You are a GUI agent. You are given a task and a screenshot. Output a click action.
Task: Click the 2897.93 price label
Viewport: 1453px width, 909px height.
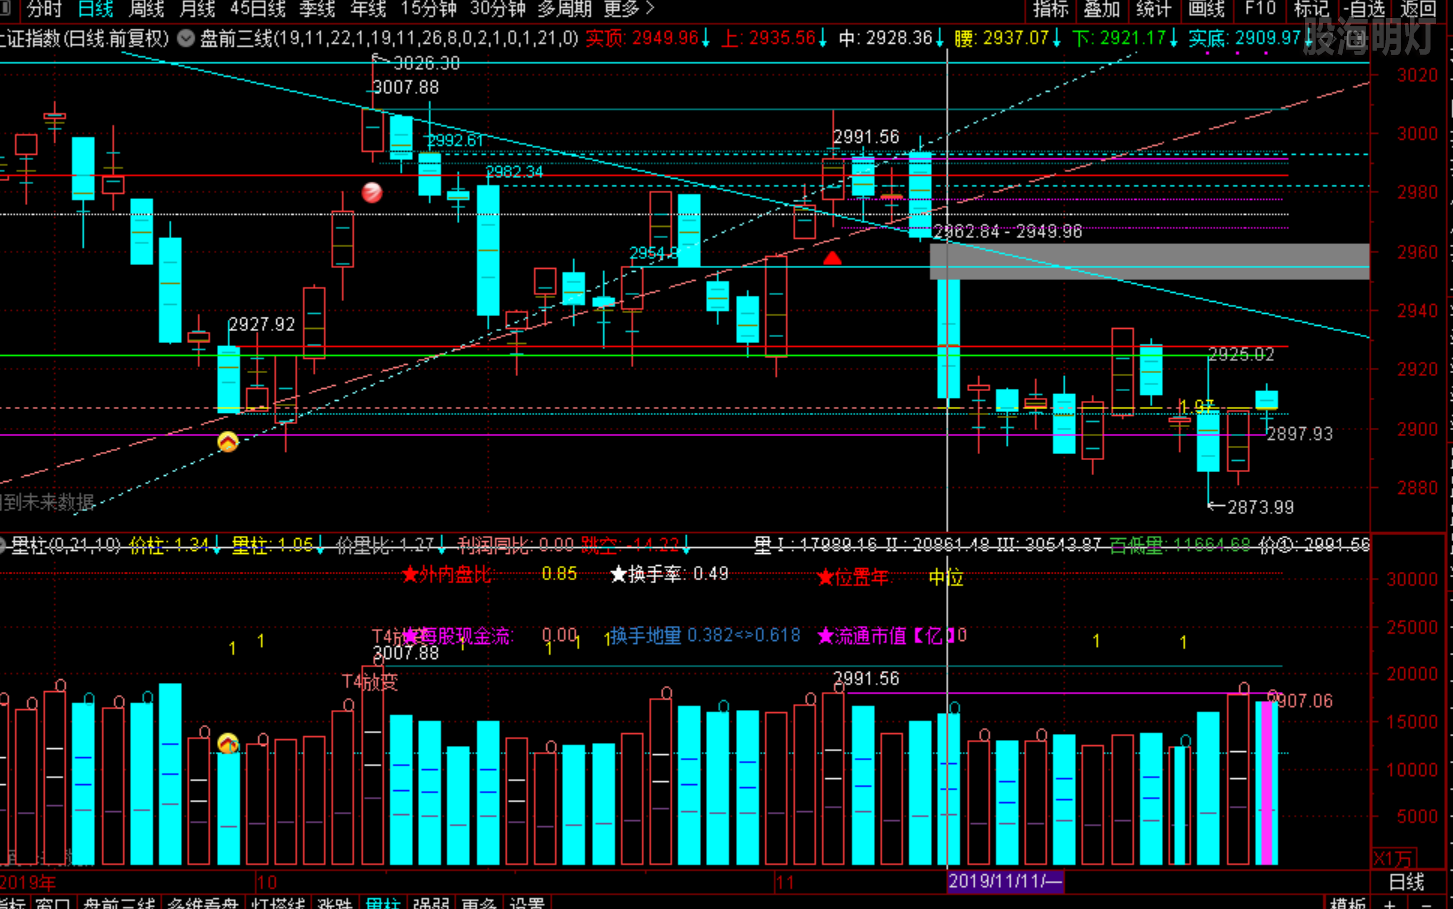1300,434
